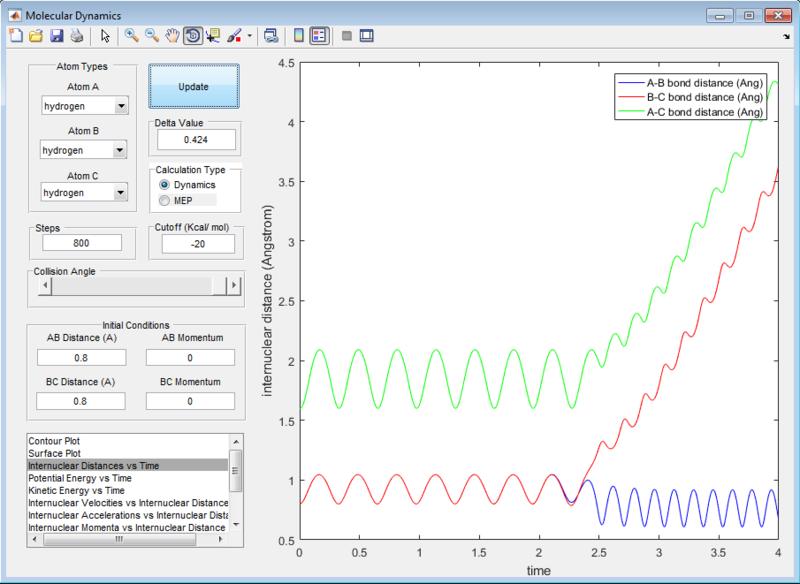
Task: Click the Collision Angle slider right arrow
Action: pyautogui.click(x=235, y=286)
